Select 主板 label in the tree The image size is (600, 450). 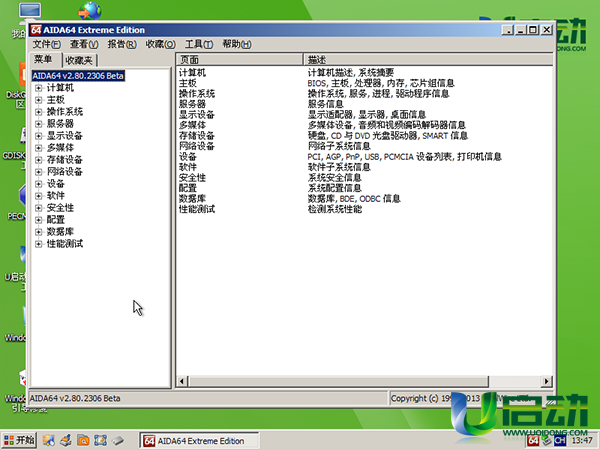[x=56, y=100]
